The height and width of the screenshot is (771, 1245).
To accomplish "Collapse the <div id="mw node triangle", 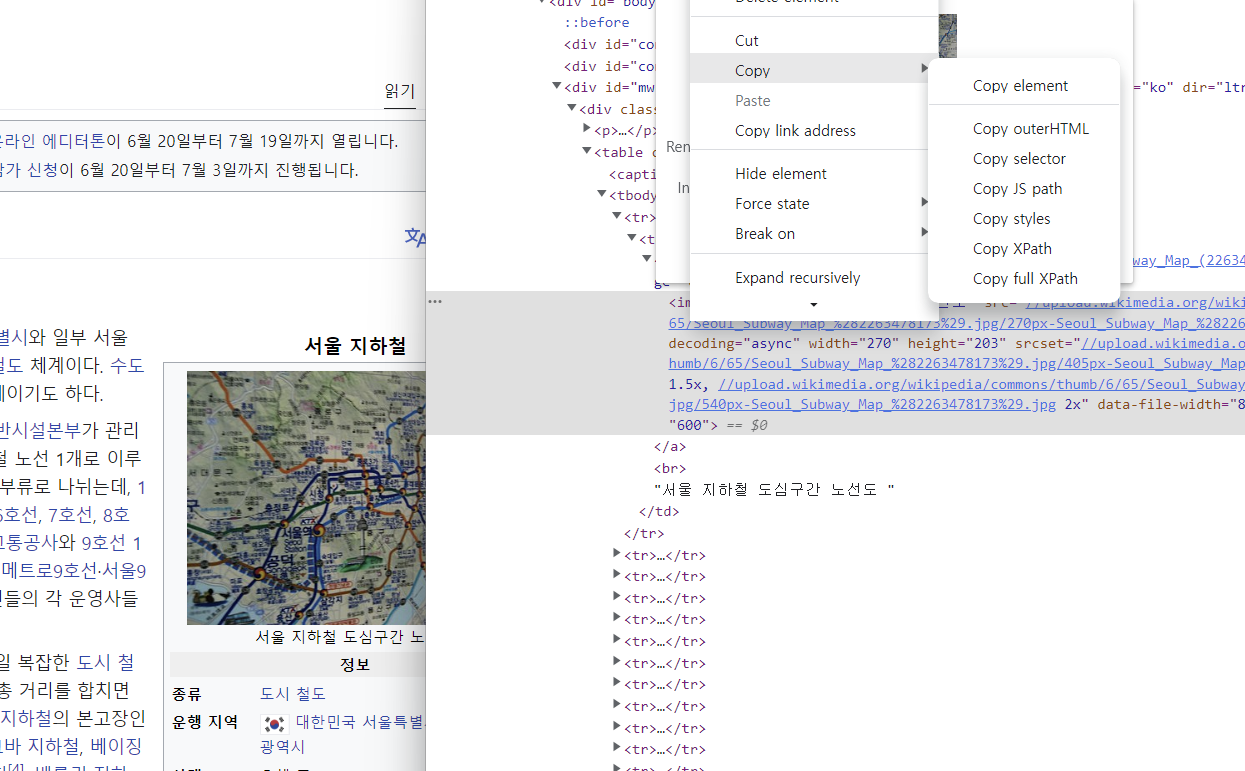I will pyautogui.click(x=557, y=87).
